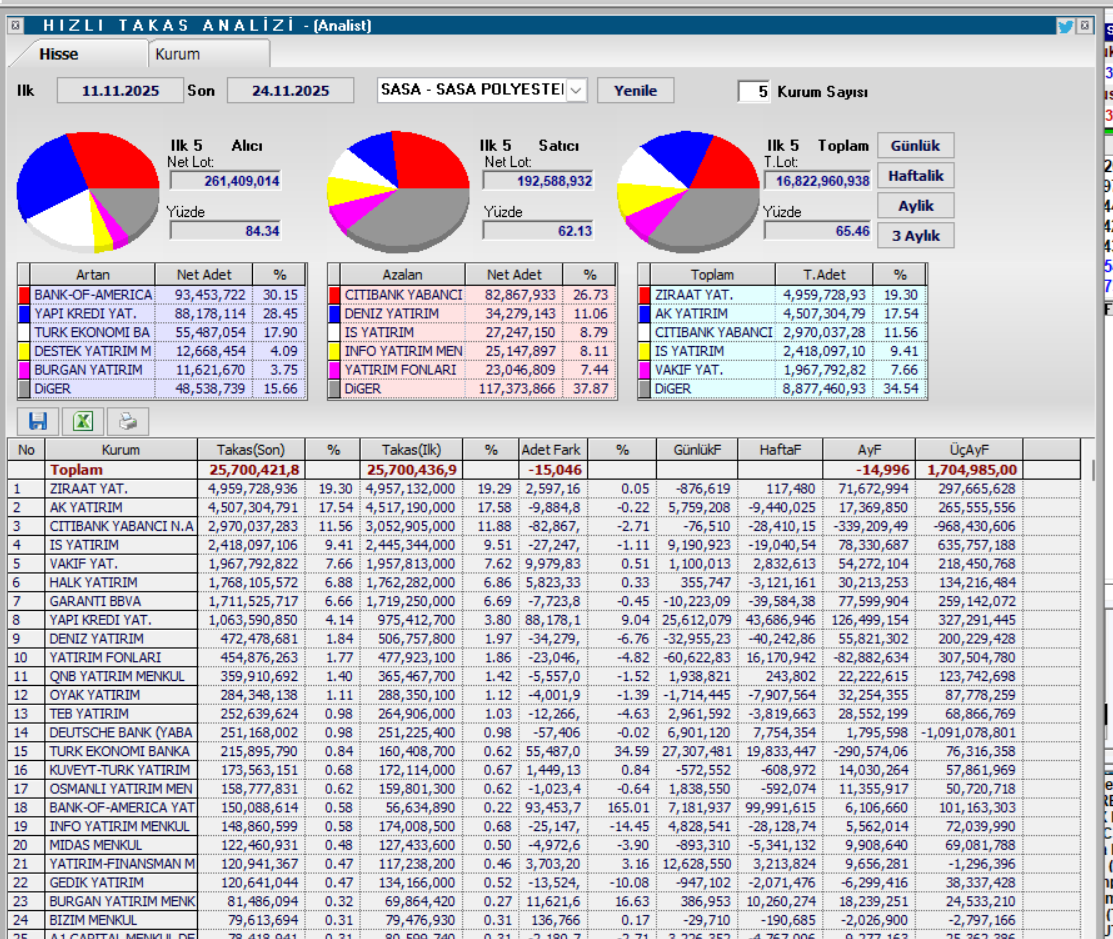Click the Twitter bird icon in title bar
Viewport: 1113px width, 939px height.
[x=1065, y=27]
